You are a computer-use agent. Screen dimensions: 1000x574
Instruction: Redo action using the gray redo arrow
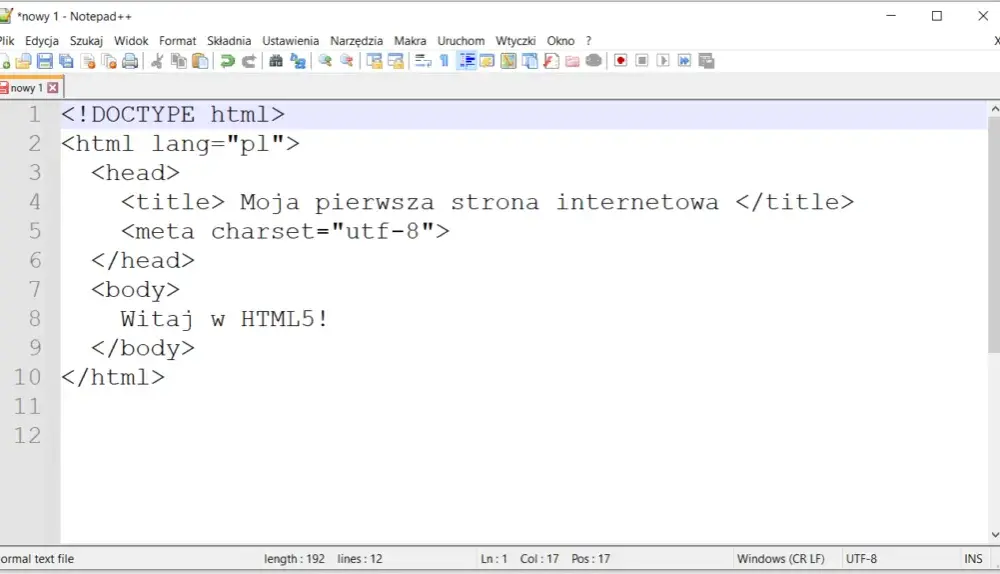point(249,61)
